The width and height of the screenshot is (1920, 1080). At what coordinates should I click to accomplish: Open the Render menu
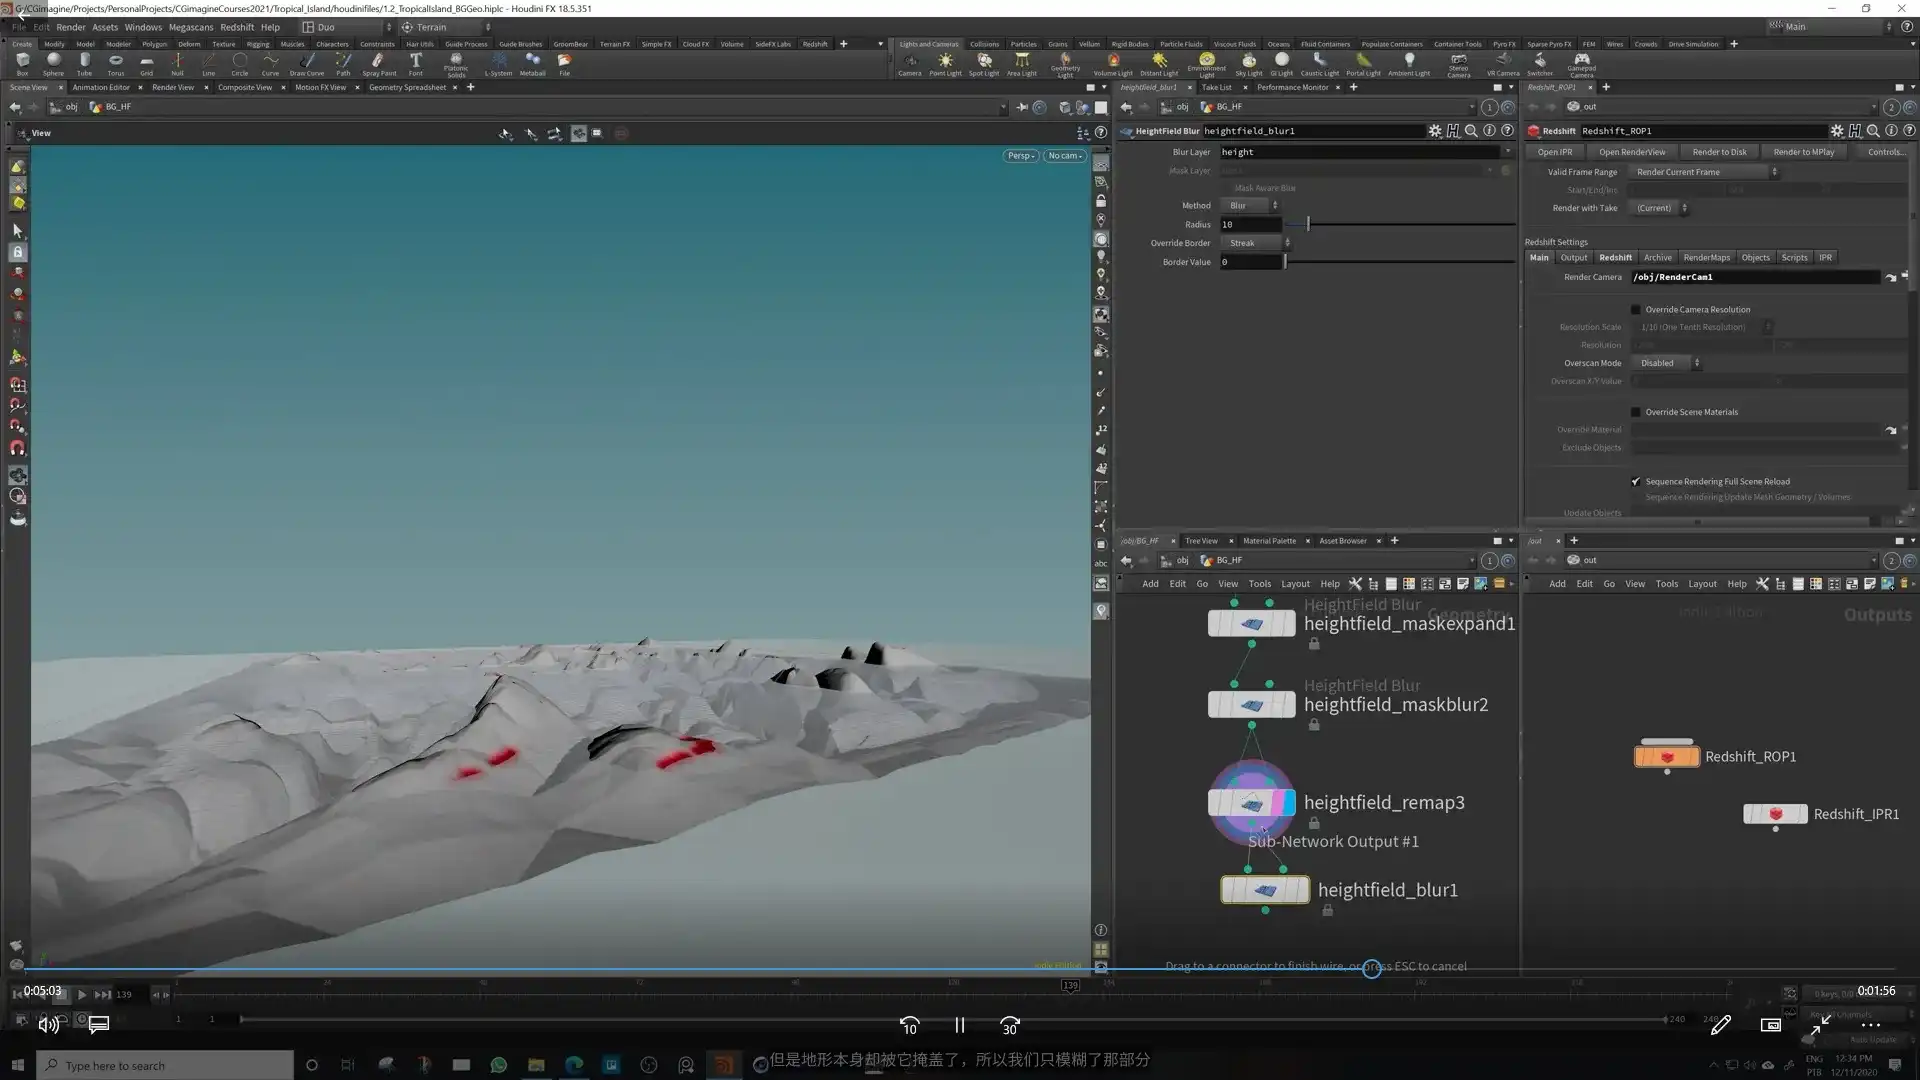(70, 27)
